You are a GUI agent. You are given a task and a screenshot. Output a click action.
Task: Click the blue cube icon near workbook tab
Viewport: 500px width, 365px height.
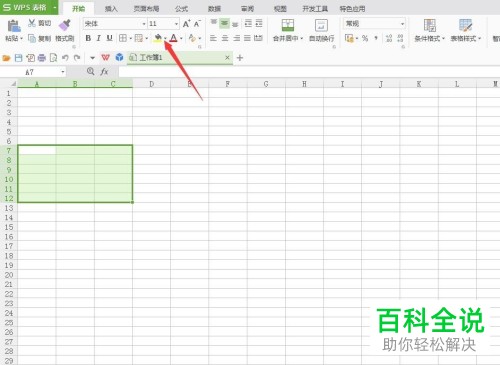[119, 58]
